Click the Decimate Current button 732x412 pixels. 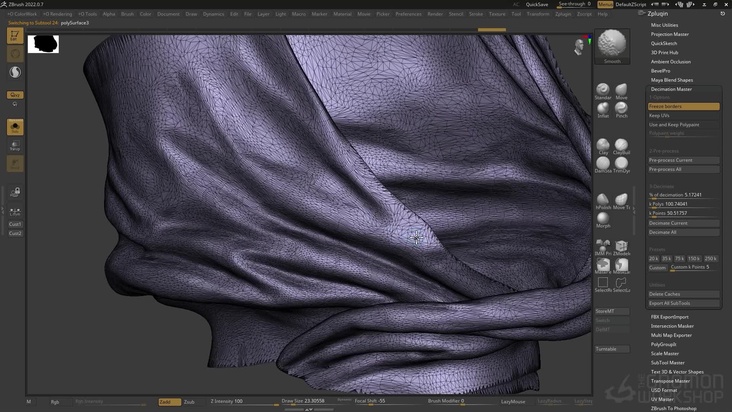683,223
